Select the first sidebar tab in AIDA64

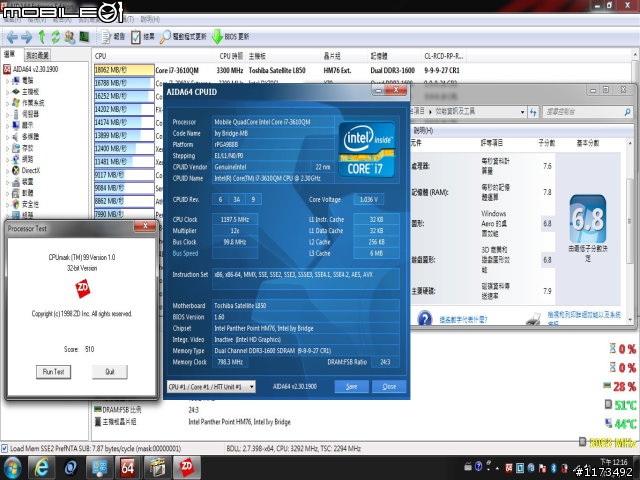click(10, 54)
